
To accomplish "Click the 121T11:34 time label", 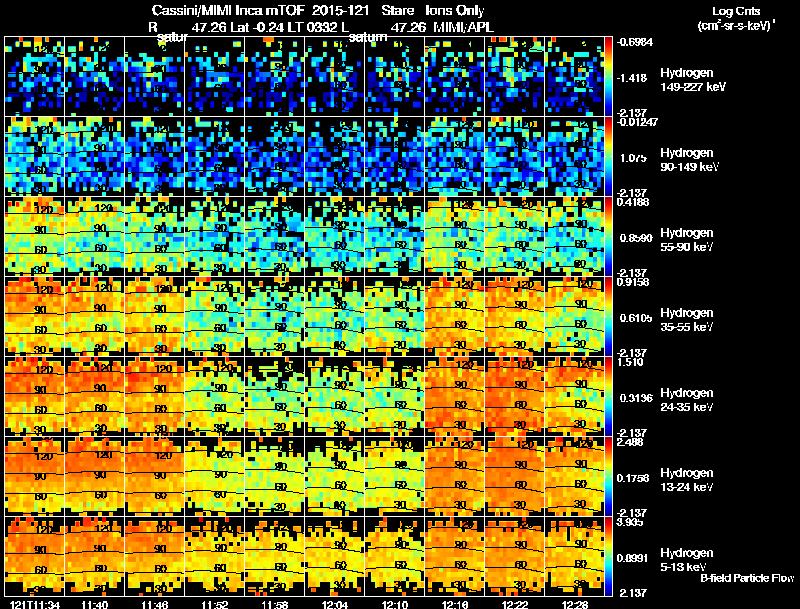I will [x=35, y=604].
